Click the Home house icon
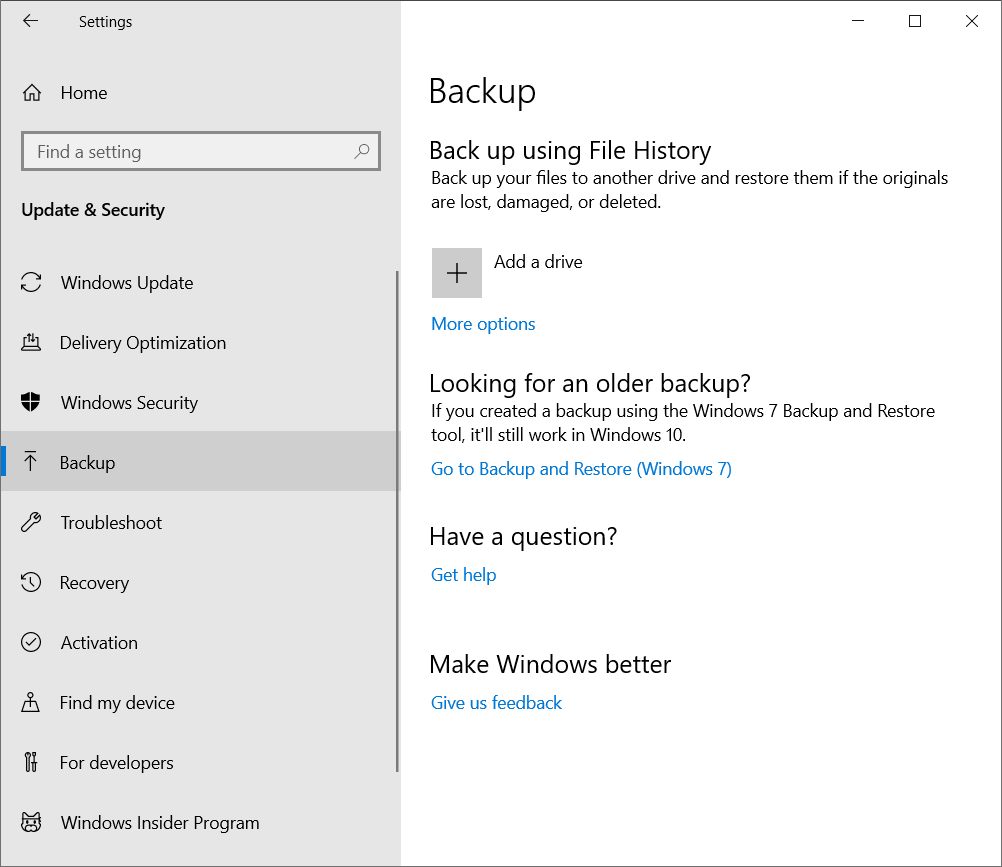 point(32,93)
